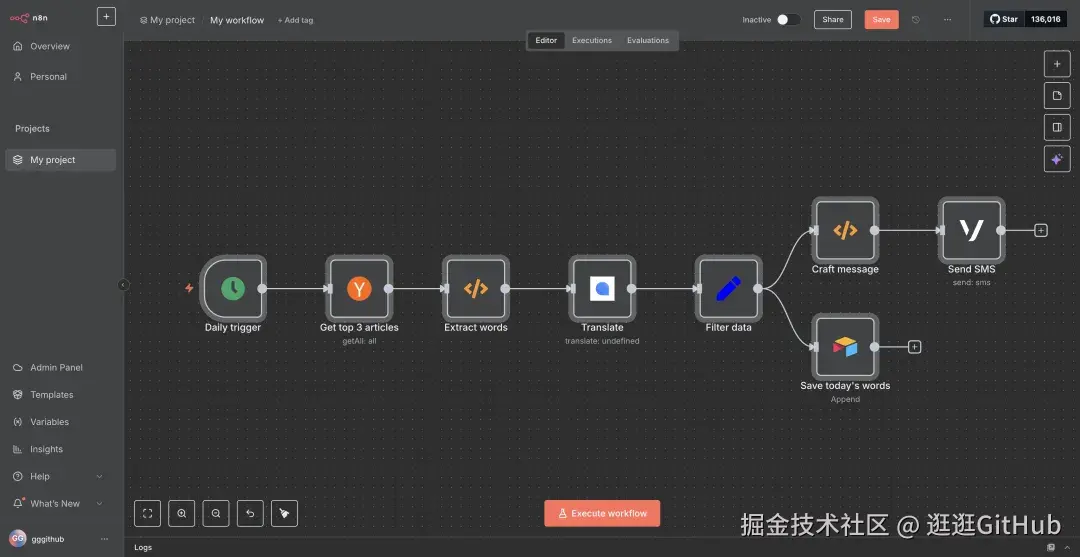The image size is (1080, 557).
Task: Tidy up the workflow nodes
Action: (x=284, y=514)
